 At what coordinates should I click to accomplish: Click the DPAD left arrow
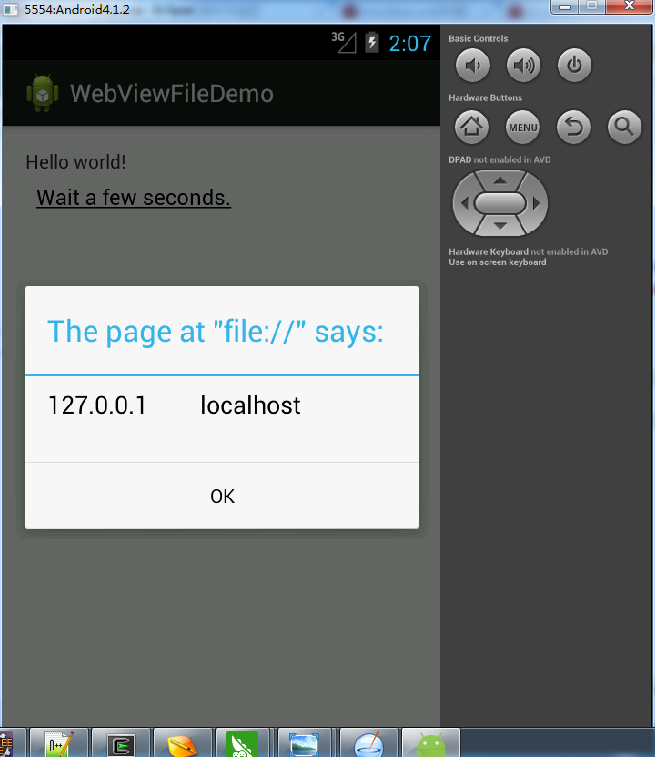pyautogui.click(x=464, y=203)
